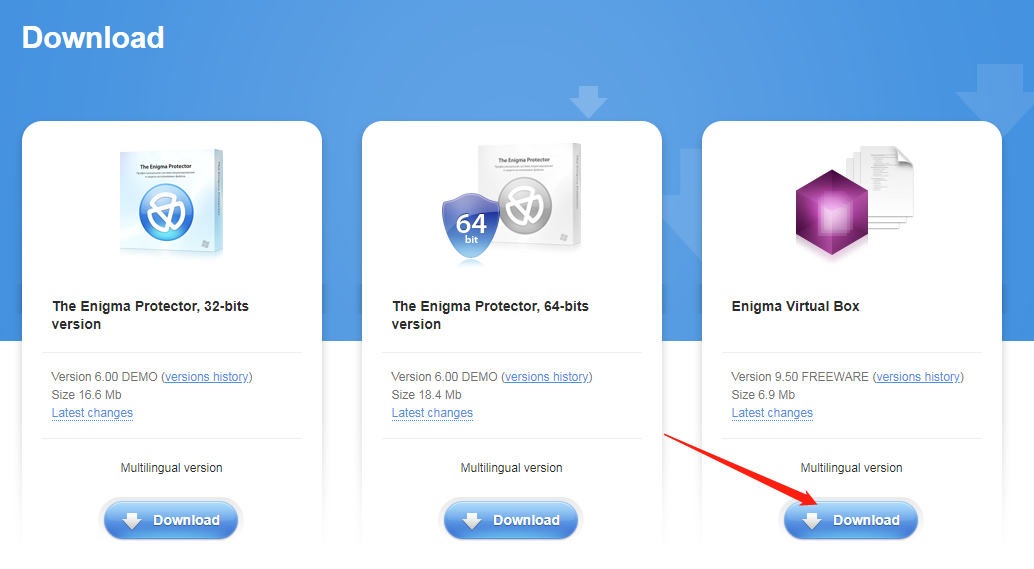The height and width of the screenshot is (569, 1034).
Task: Open versions history for Enigma Virtual Box
Action: 919,376
